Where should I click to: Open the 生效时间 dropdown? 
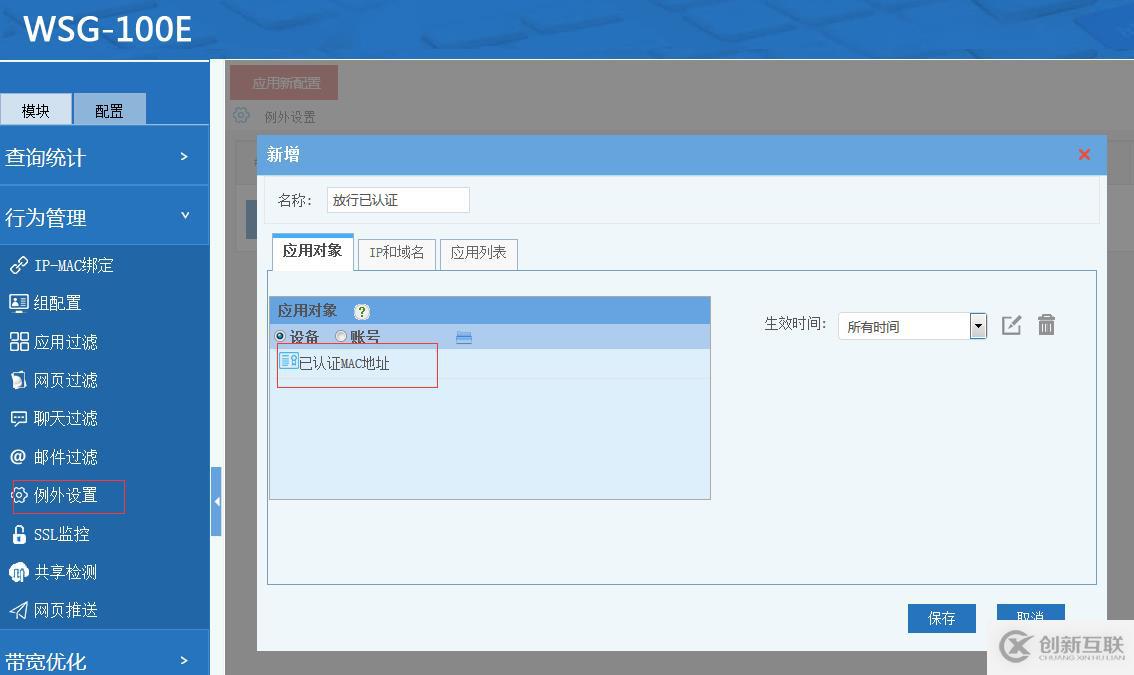coord(978,326)
